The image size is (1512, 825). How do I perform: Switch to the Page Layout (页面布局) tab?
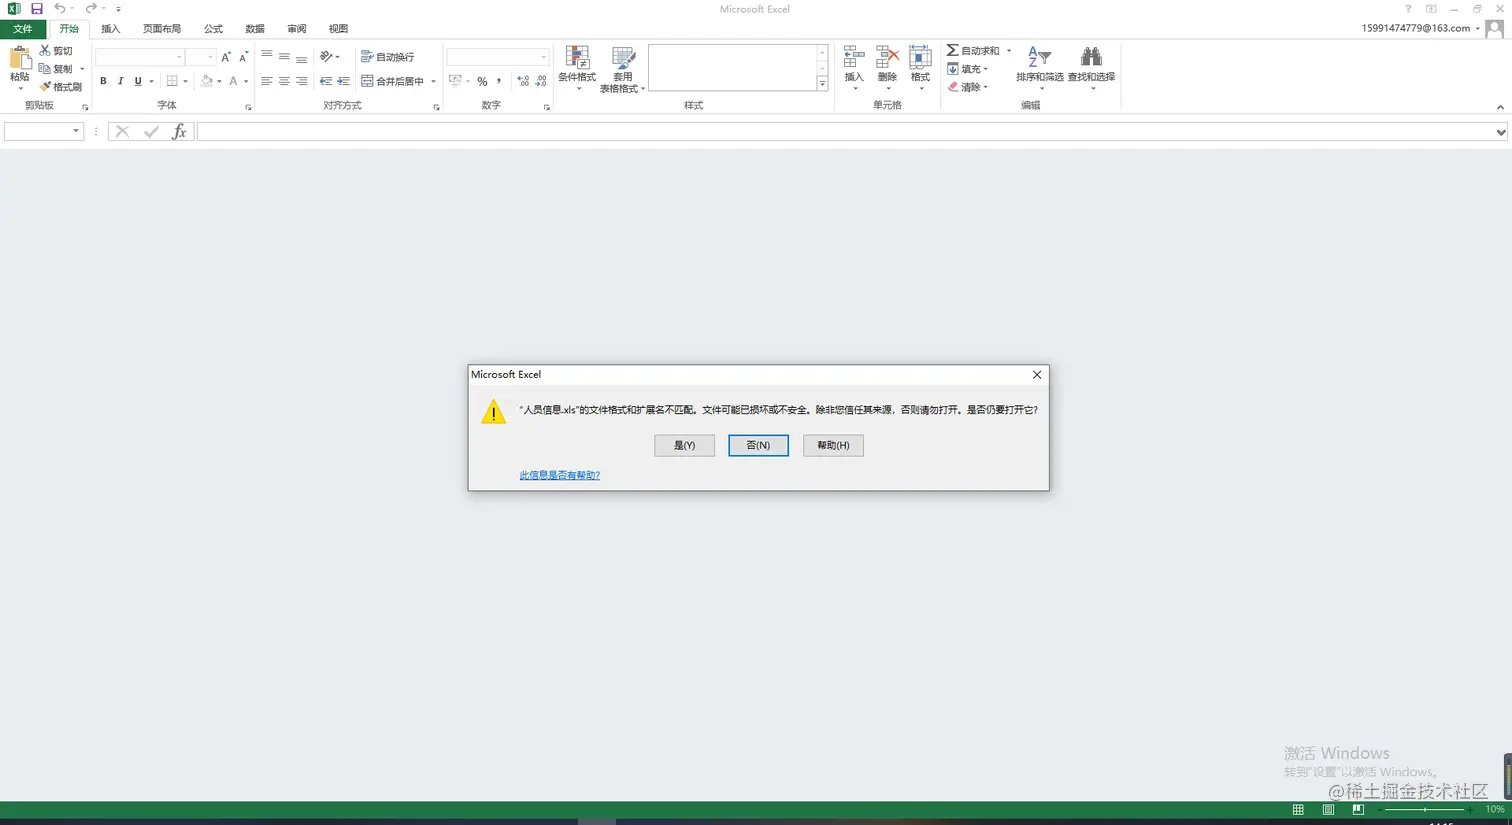click(x=162, y=29)
